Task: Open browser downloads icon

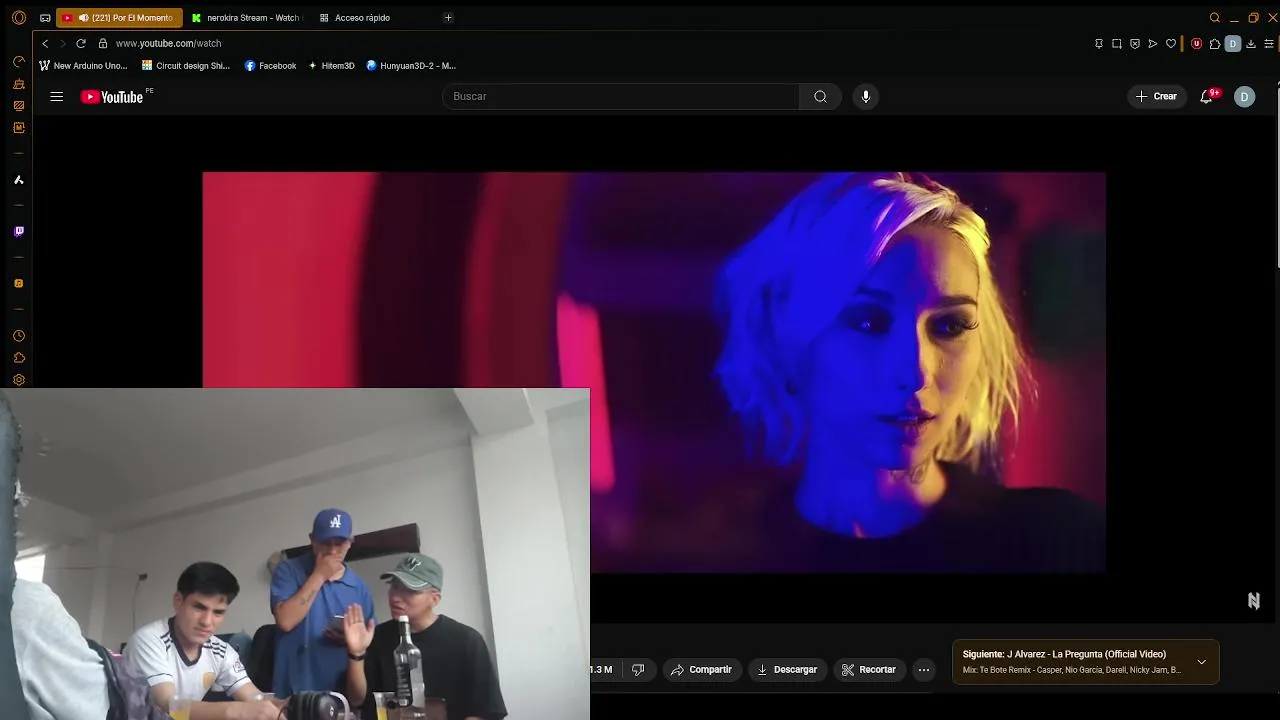Action: click(1251, 44)
